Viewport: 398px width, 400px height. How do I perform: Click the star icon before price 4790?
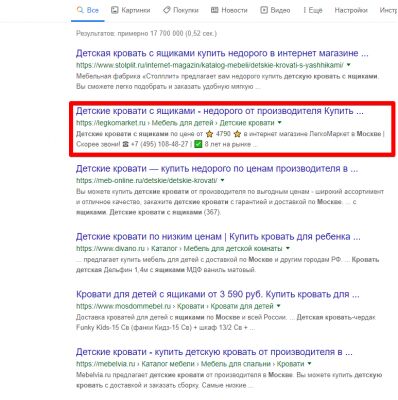click(209, 134)
